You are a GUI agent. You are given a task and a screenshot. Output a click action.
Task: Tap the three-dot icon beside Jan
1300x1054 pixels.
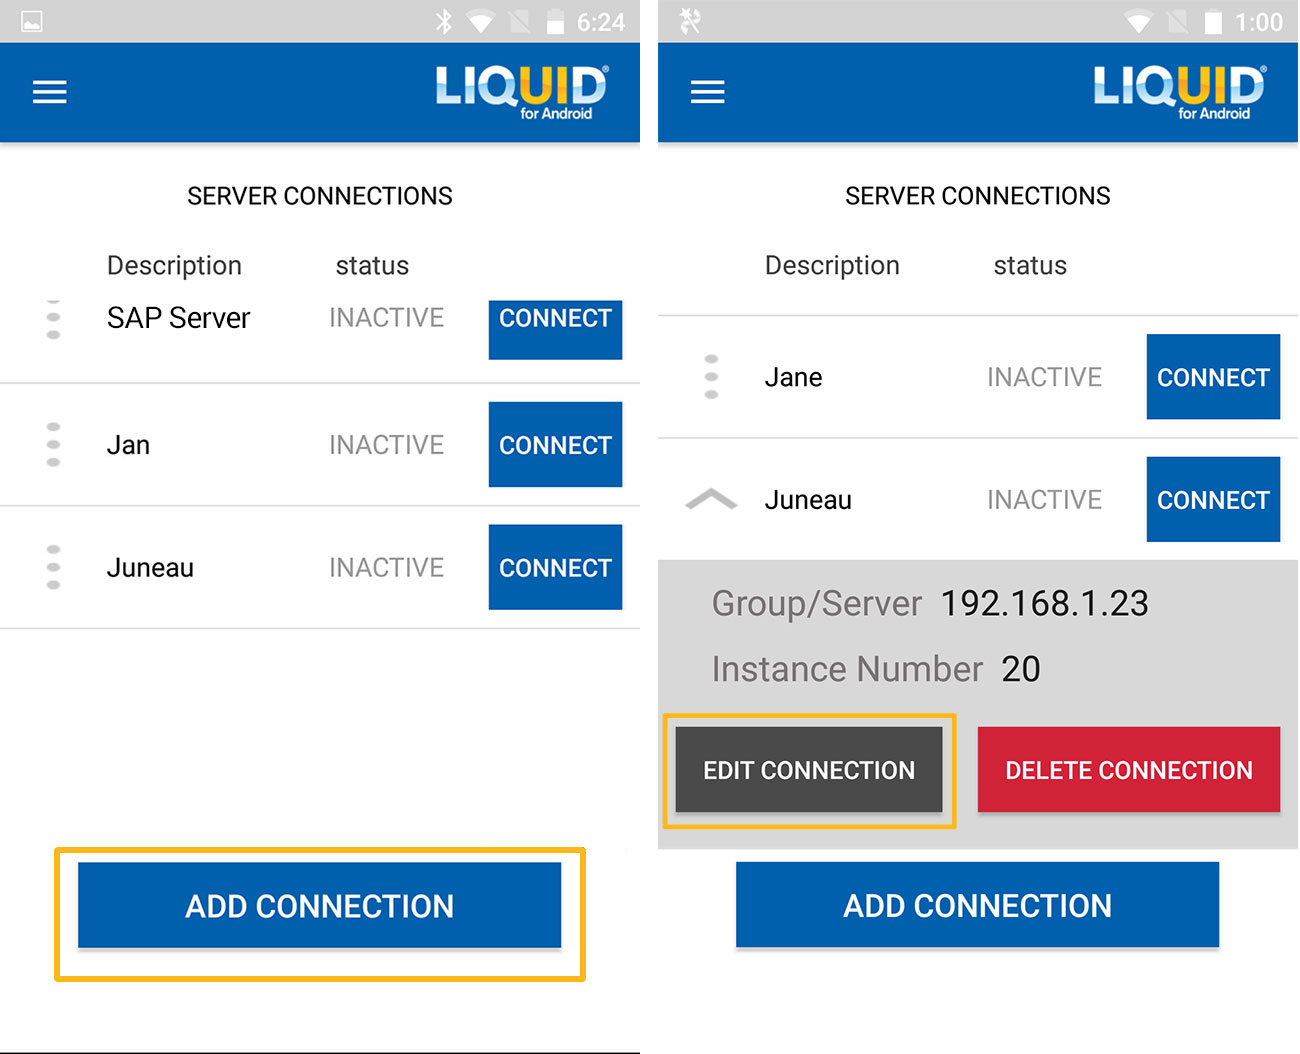pyautogui.click(x=54, y=444)
